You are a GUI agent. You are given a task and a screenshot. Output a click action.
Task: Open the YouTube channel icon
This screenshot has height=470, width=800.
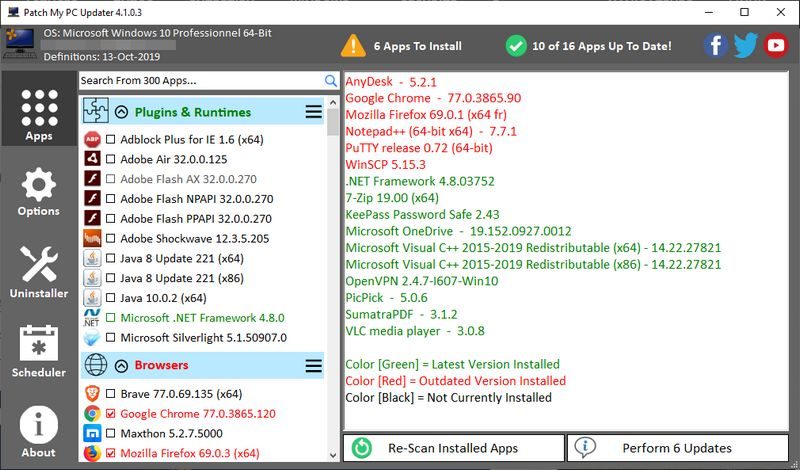(x=776, y=45)
